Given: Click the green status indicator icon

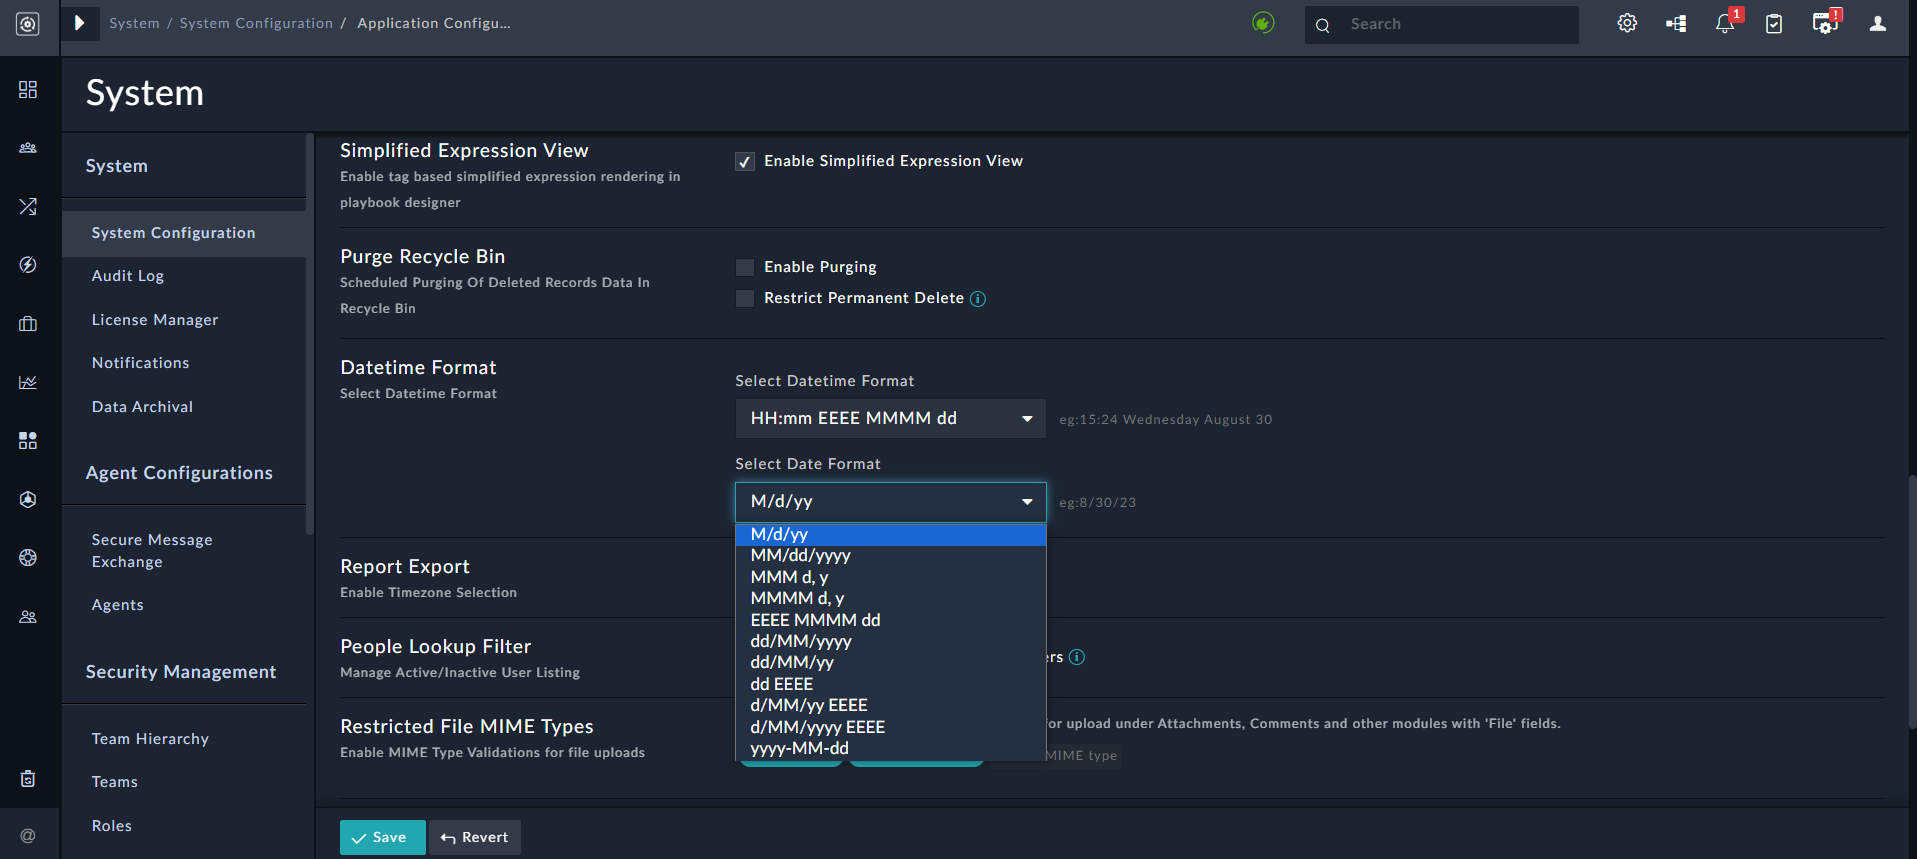Looking at the screenshot, I should pos(1263,23).
